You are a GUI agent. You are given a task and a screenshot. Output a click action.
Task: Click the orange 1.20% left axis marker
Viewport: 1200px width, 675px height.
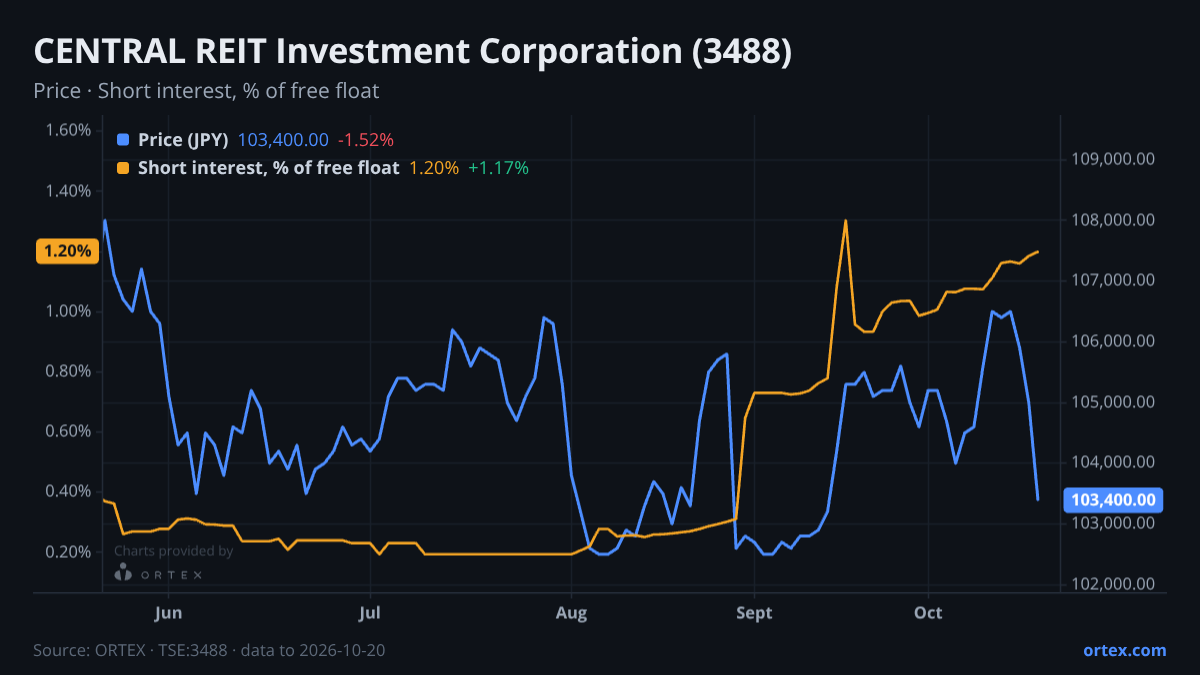click(x=68, y=251)
